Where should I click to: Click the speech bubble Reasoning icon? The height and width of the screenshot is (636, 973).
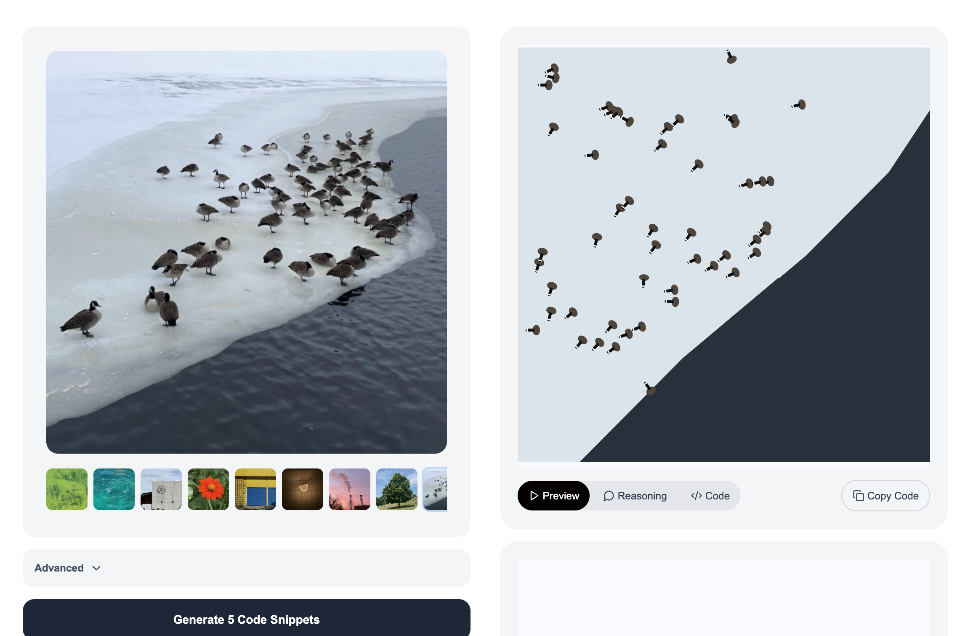tap(609, 496)
